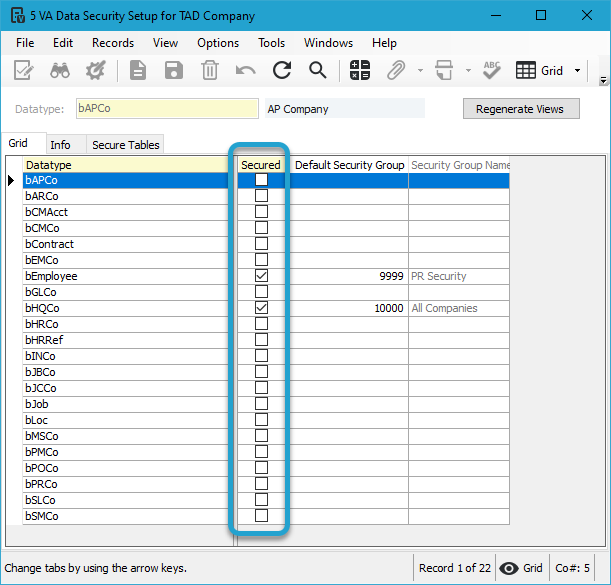Click the paperclip attachments icon
The height and width of the screenshot is (585, 611).
click(x=396, y=71)
